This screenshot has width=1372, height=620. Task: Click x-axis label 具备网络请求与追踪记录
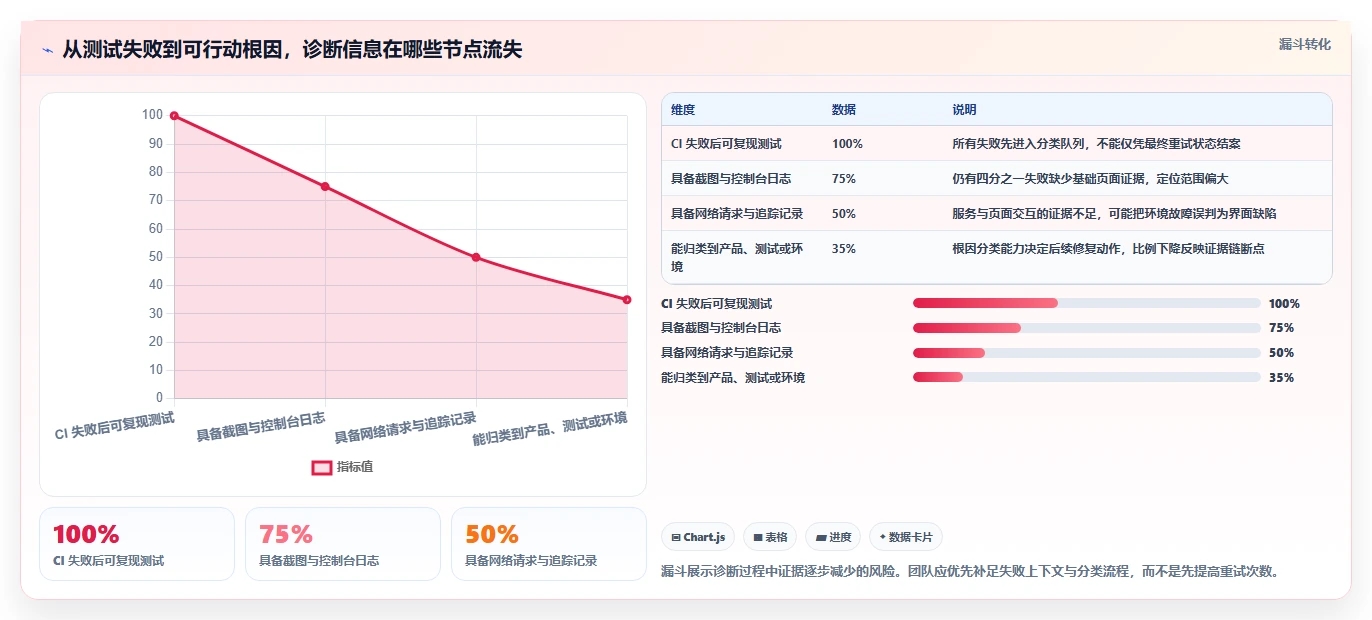[x=405, y=427]
